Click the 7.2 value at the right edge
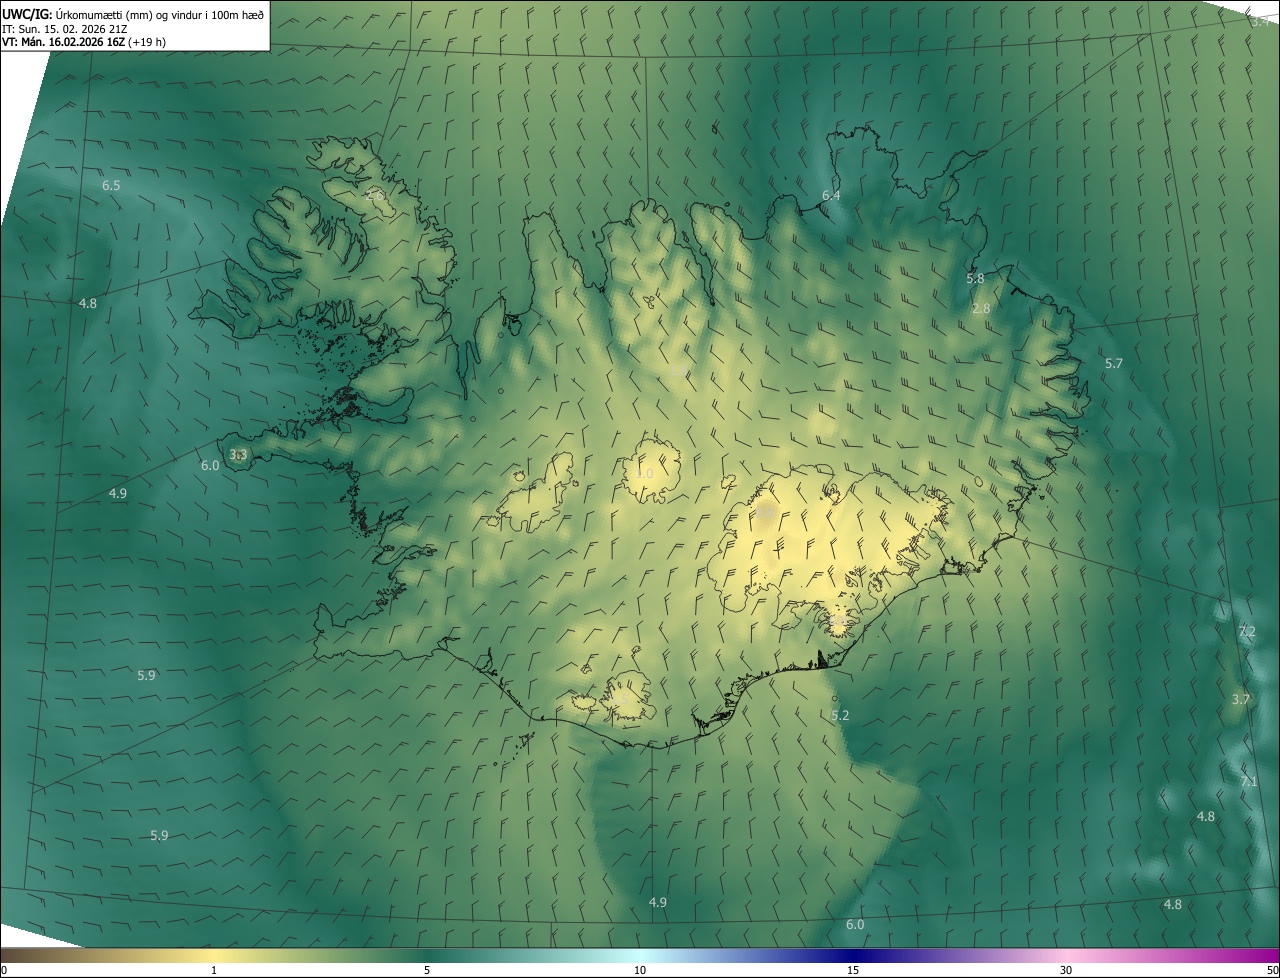This screenshot has height=978, width=1280. click(x=1247, y=632)
